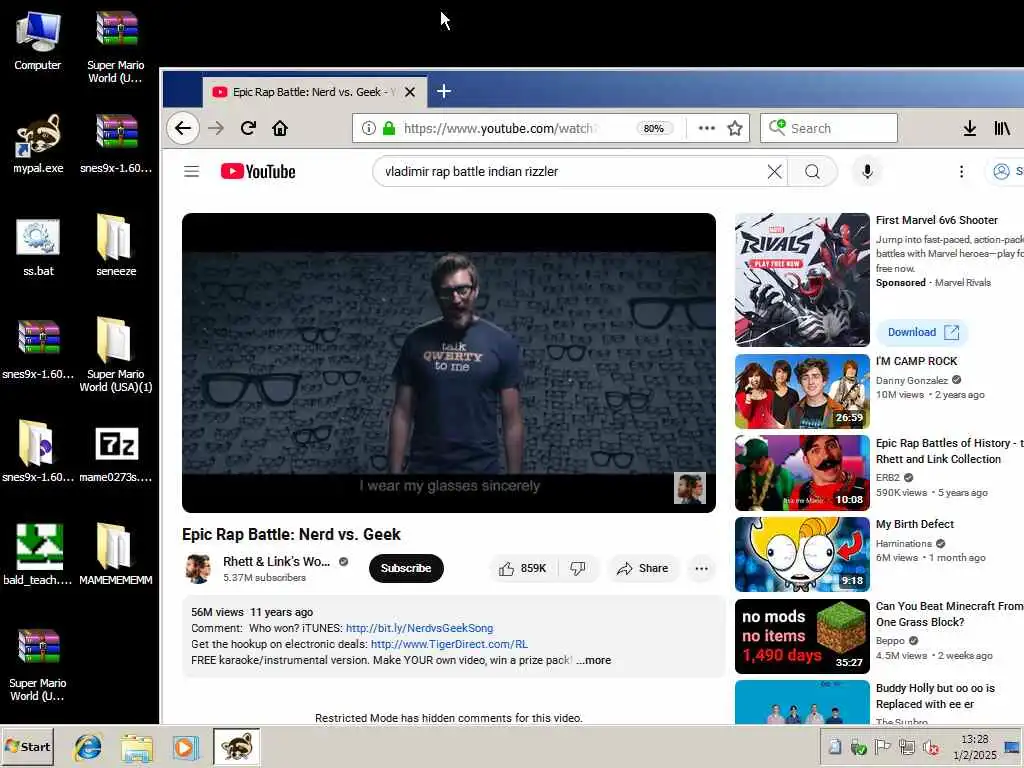Open Epic Rap Battles of History video thumbnail
Image resolution: width=1024 pixels, height=768 pixels.
(802, 473)
